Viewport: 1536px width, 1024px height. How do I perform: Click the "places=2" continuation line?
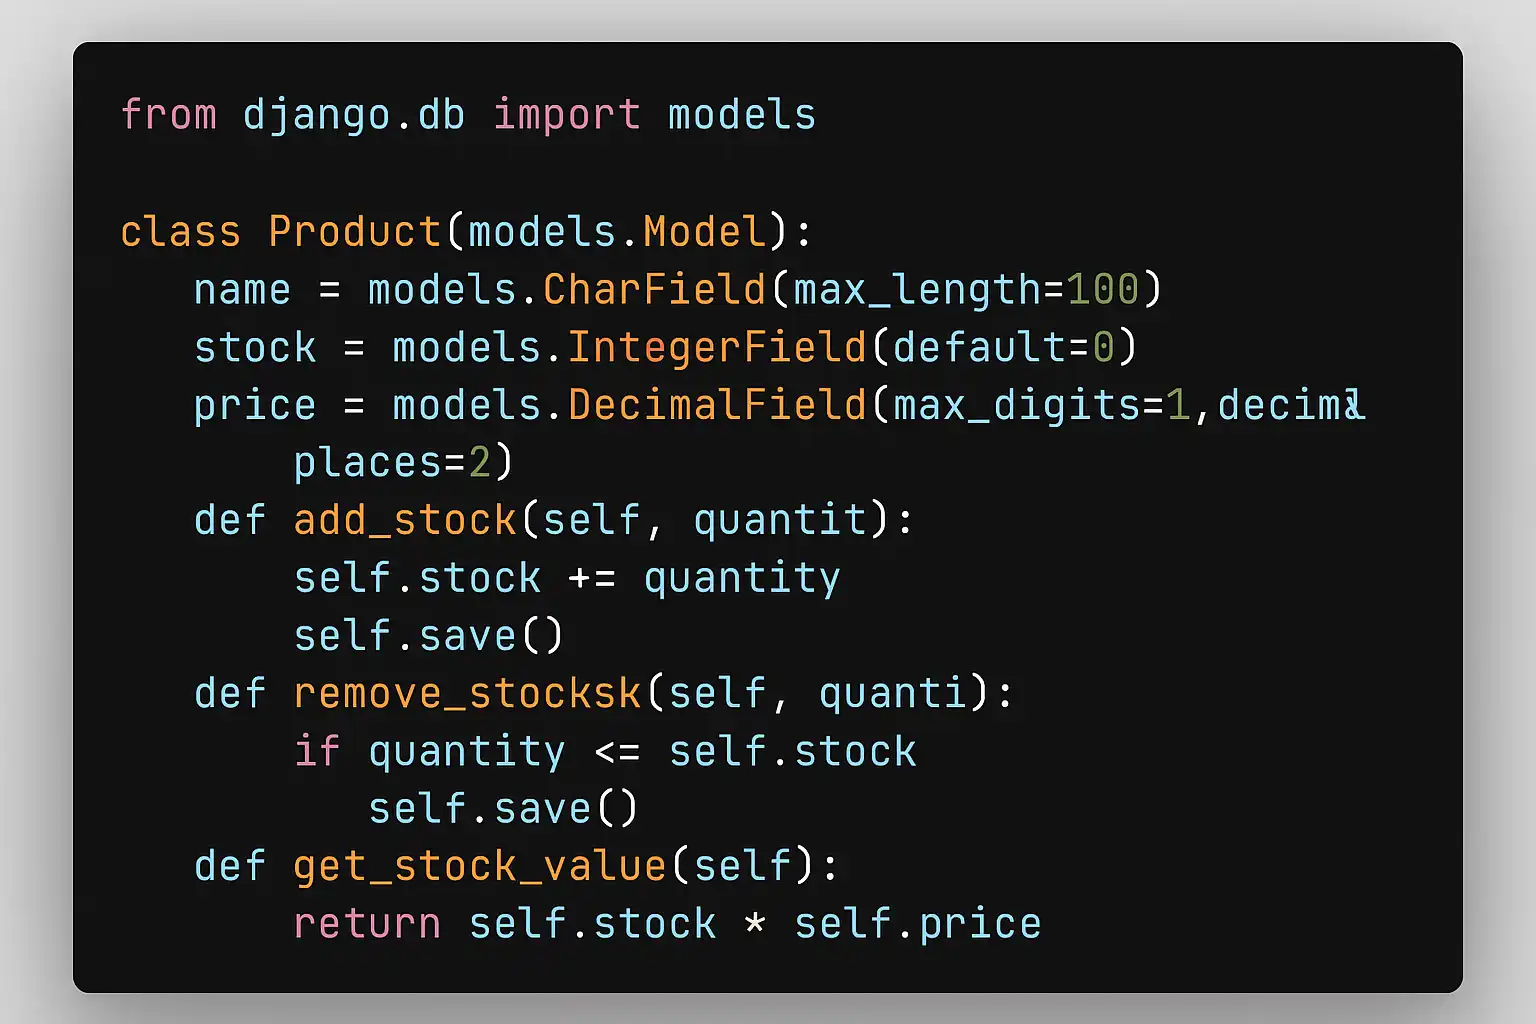[403, 463]
